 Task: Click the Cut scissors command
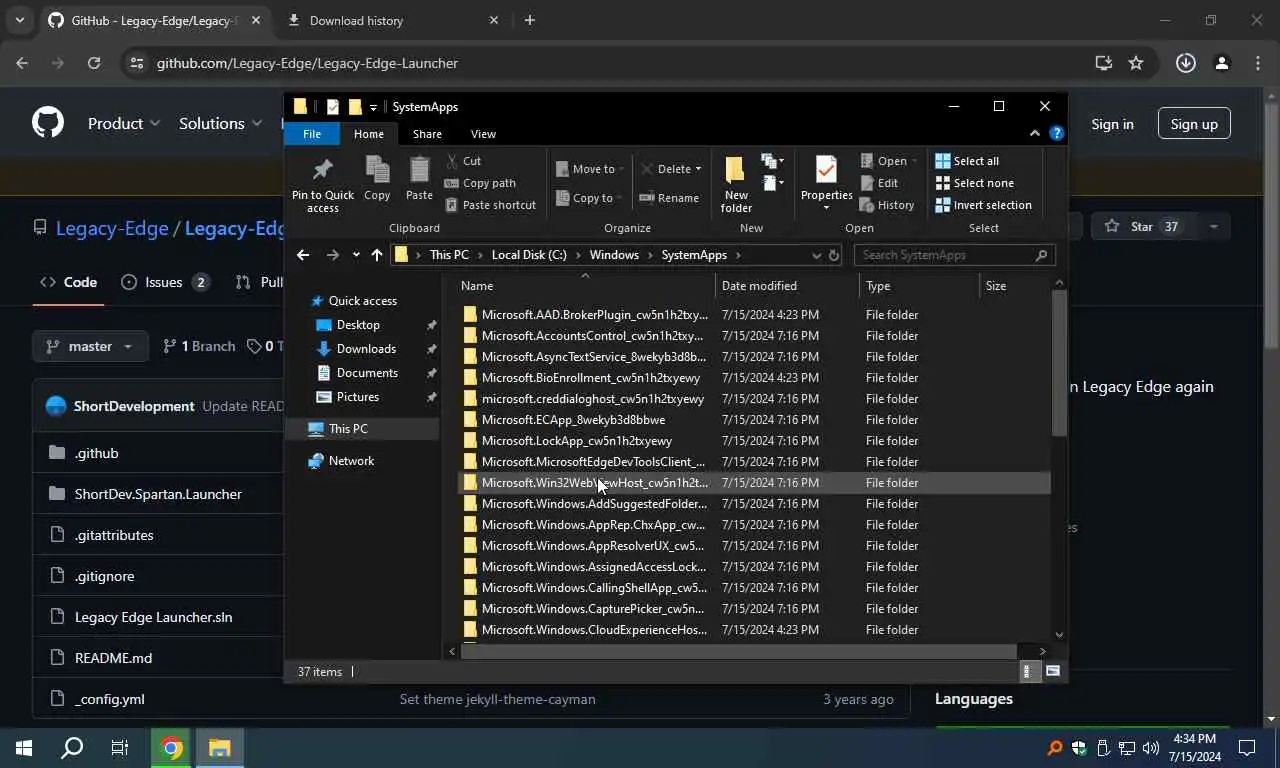(463, 161)
